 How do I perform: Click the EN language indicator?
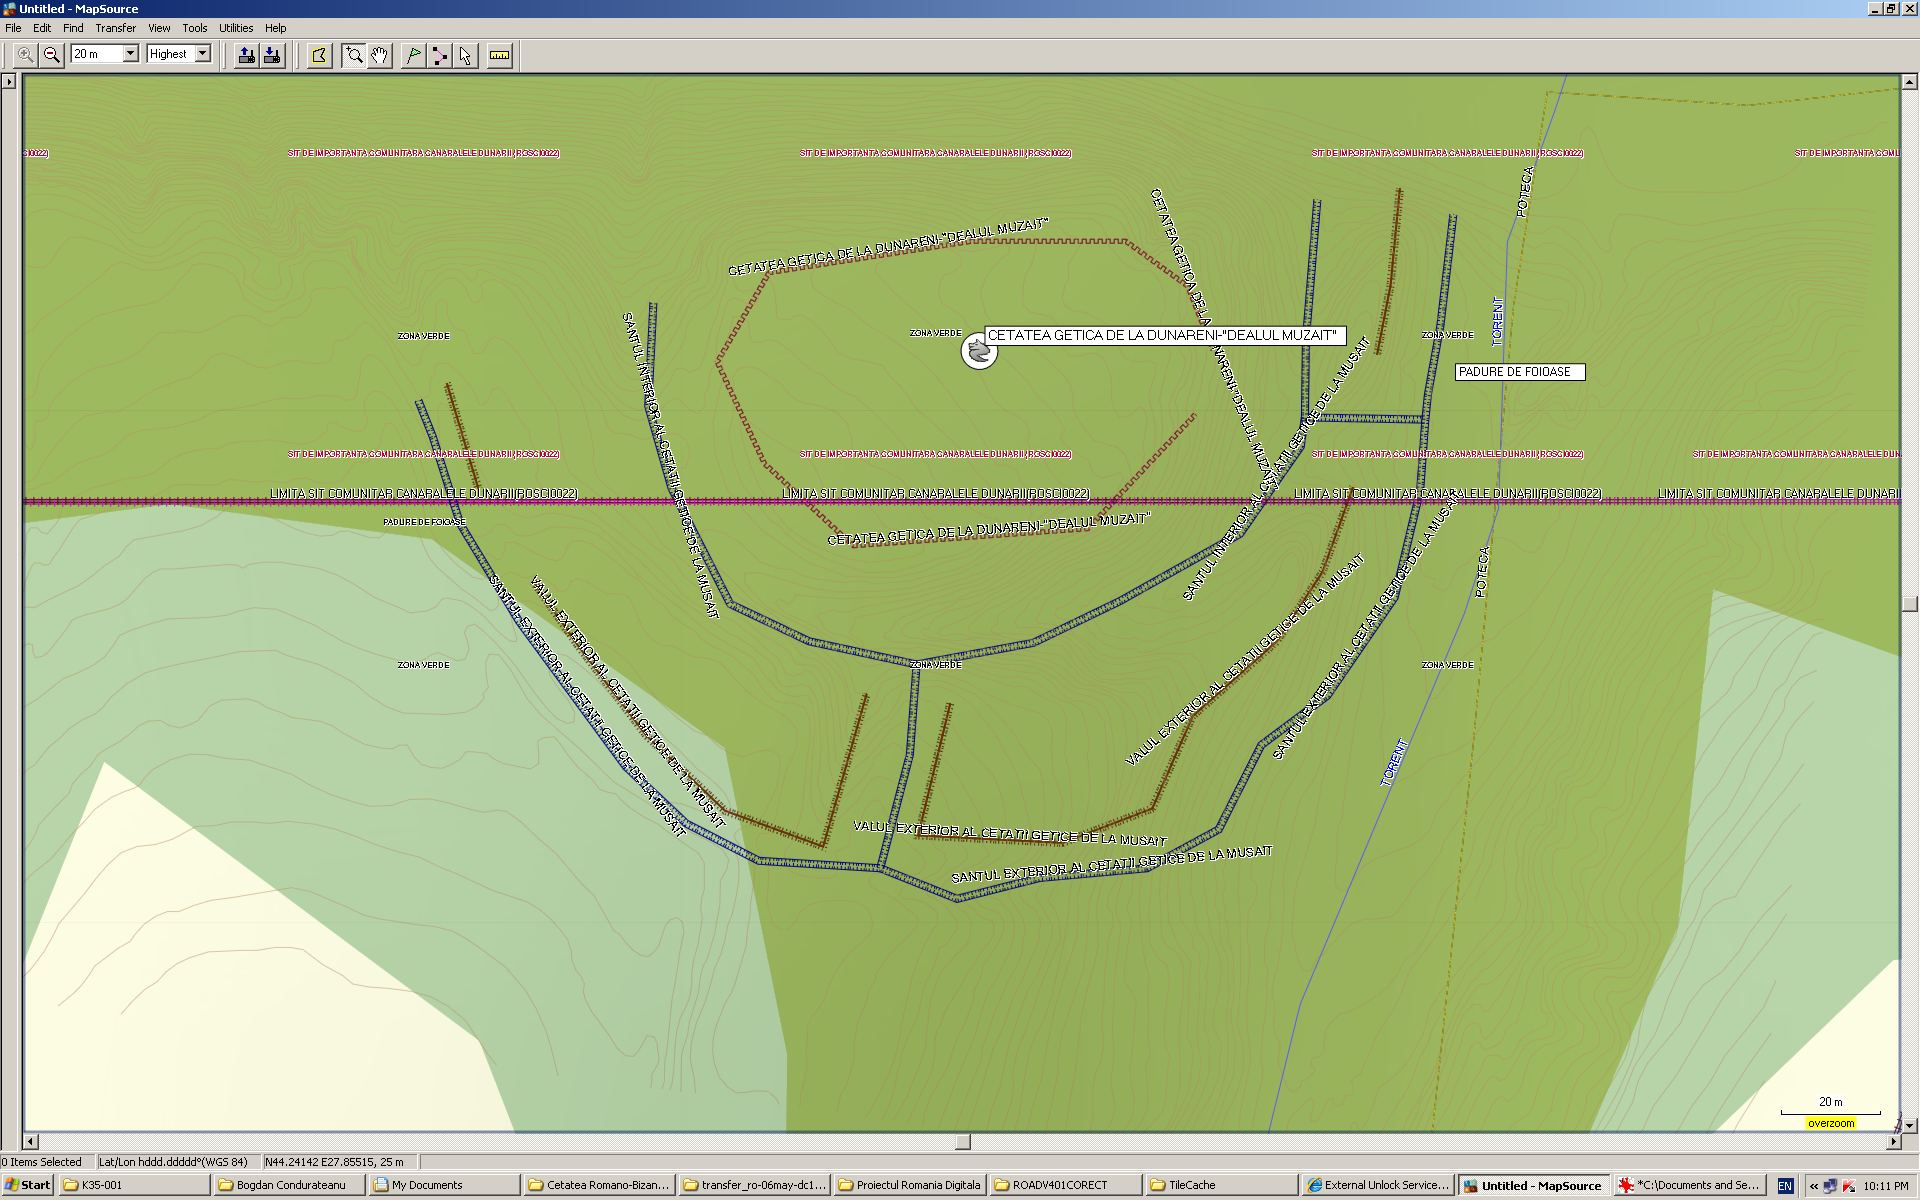(x=1785, y=1186)
